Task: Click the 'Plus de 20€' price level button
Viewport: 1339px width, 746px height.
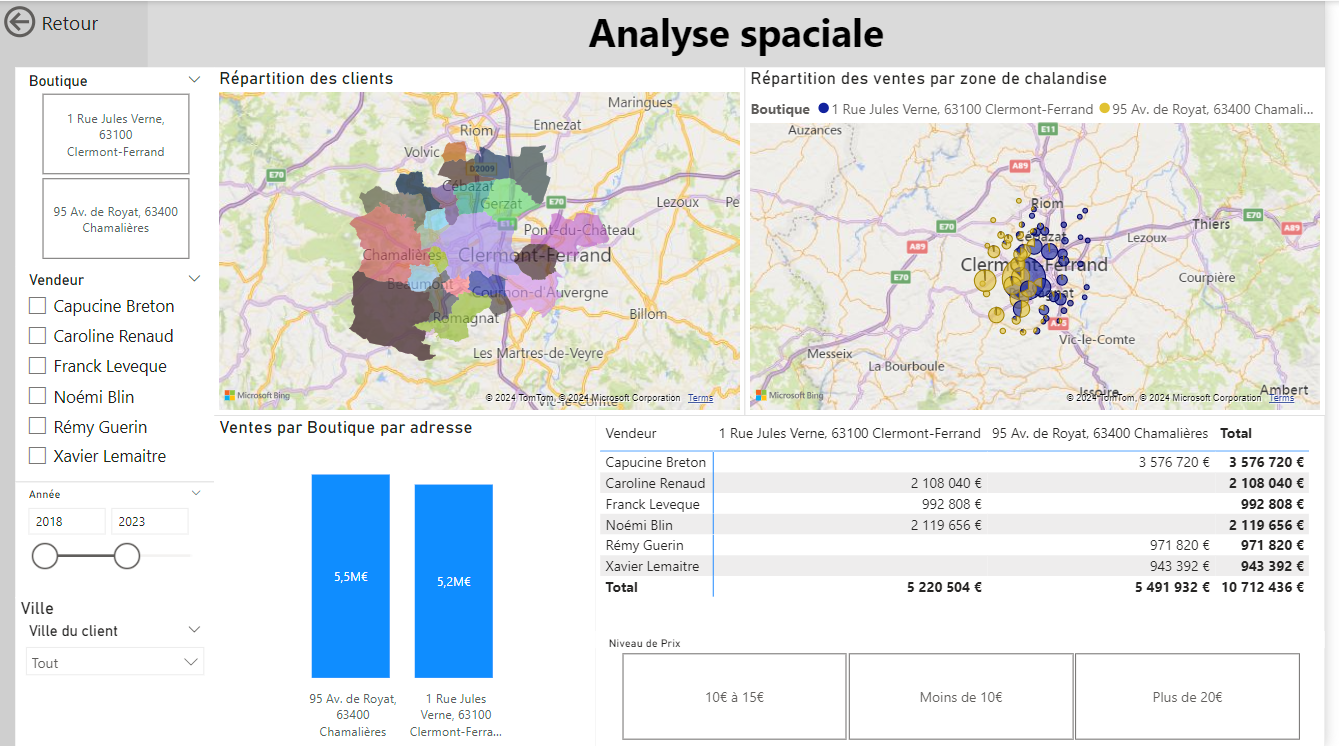Action: (x=1186, y=696)
